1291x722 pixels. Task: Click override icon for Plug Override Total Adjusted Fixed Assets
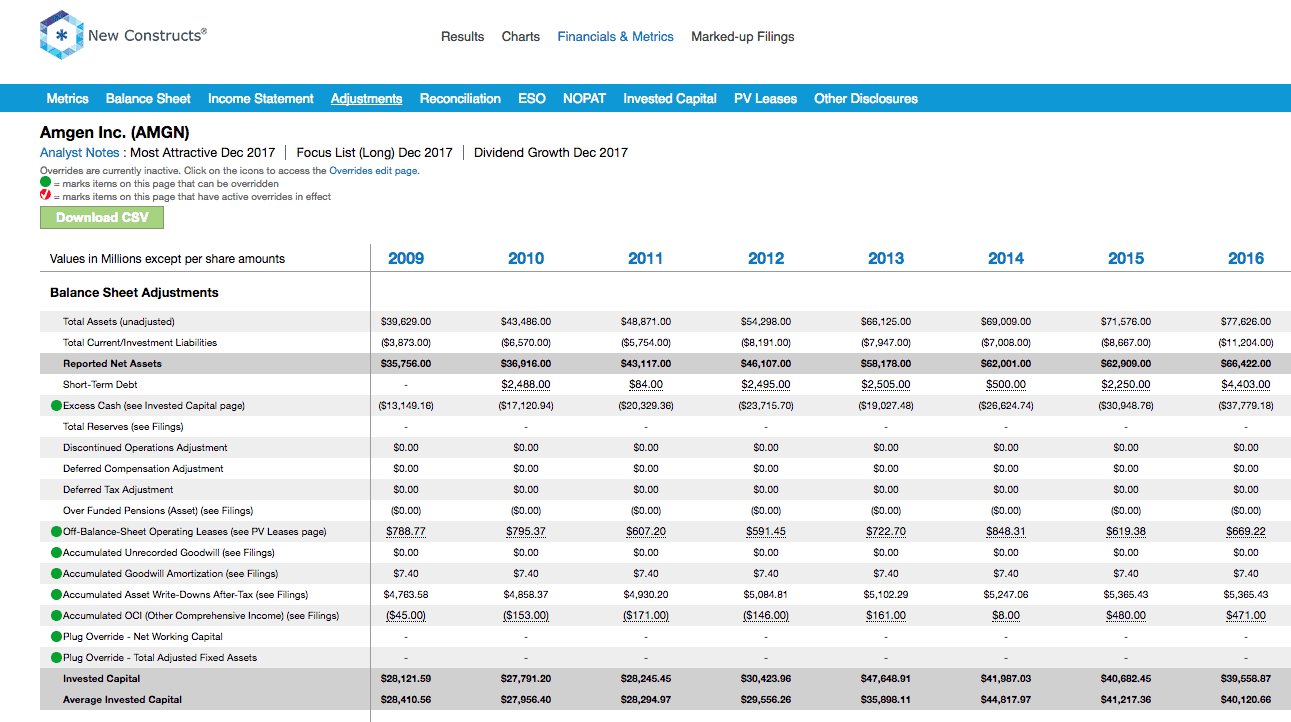click(56, 658)
